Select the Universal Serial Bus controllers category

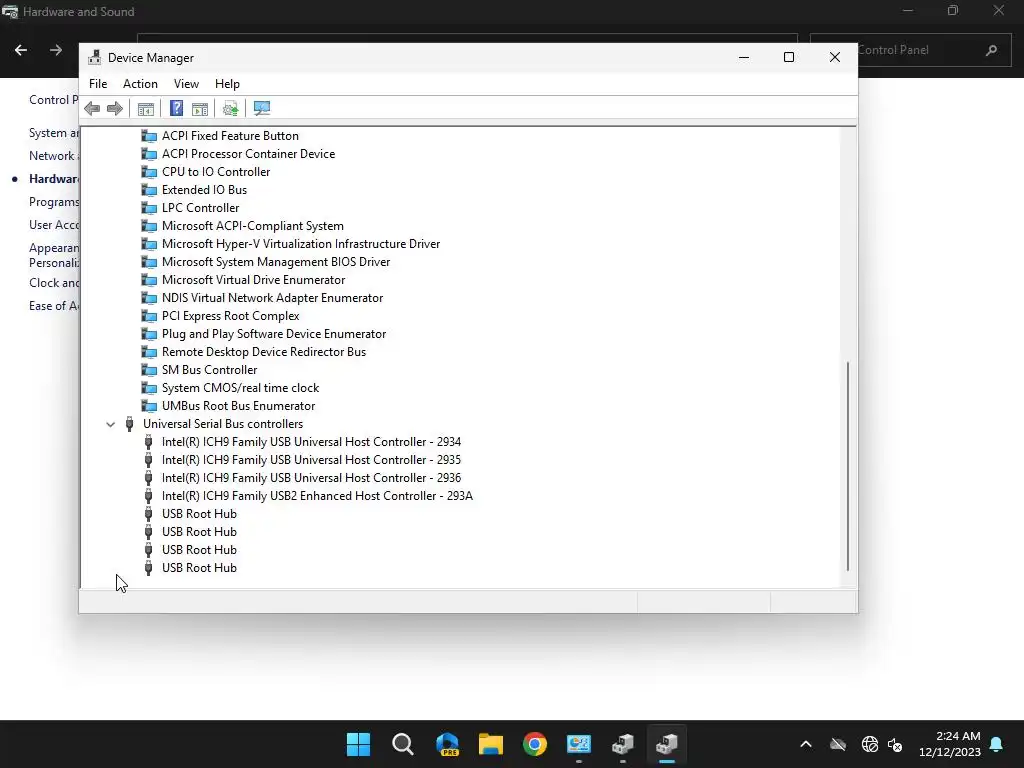(223, 424)
